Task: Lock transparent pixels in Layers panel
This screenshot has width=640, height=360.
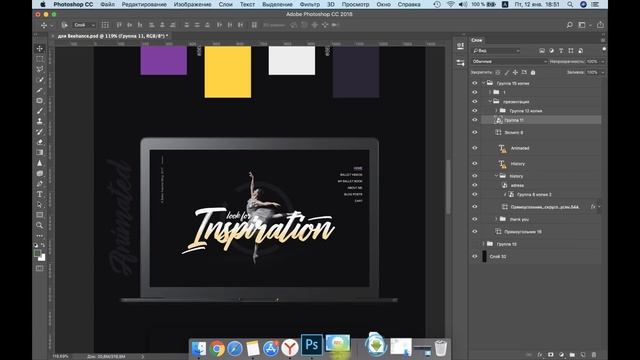Action: click(498, 72)
